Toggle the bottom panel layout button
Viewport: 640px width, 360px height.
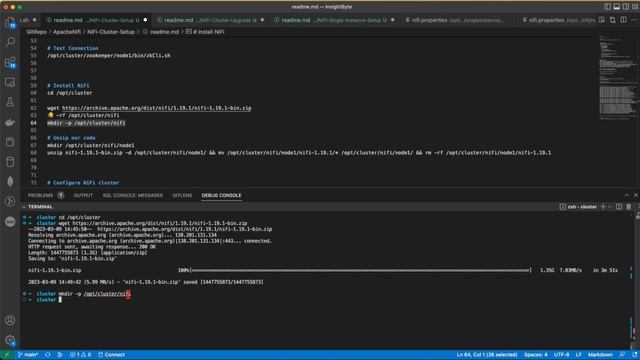pyautogui.click(x=617, y=7)
